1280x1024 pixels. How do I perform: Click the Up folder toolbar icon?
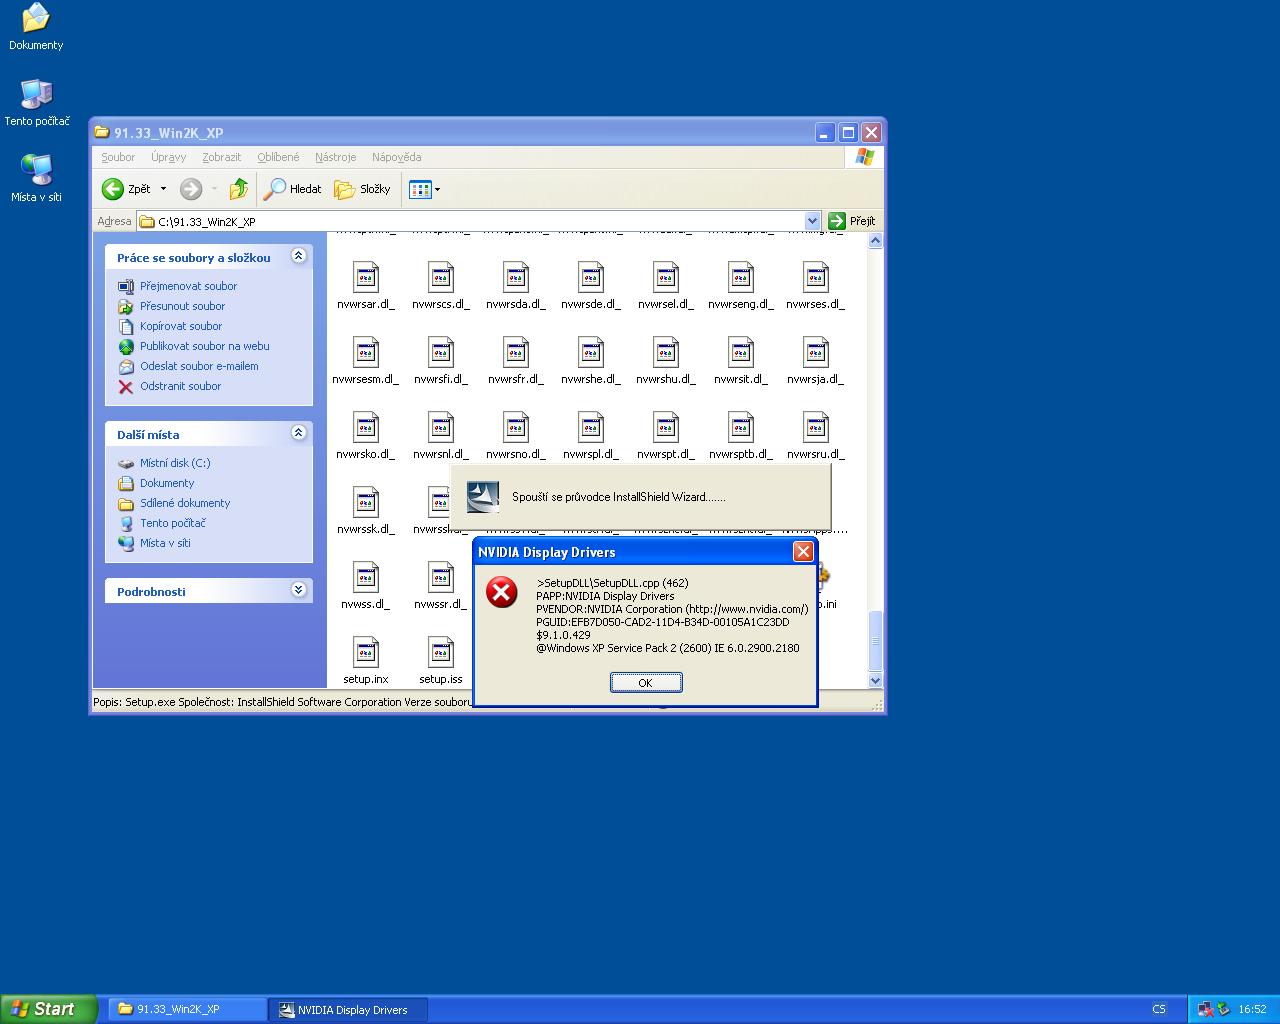(238, 189)
